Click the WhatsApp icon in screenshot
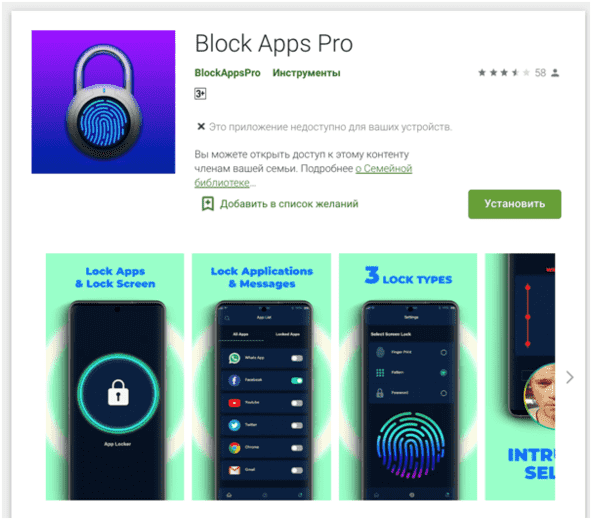 234,358
